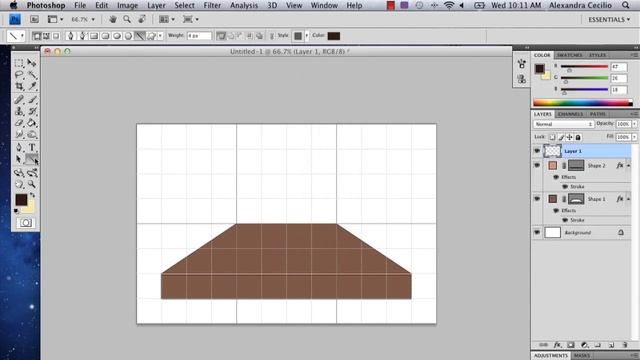Select the Magic Wand tool
This screenshot has height=360, width=640.
coord(32,75)
